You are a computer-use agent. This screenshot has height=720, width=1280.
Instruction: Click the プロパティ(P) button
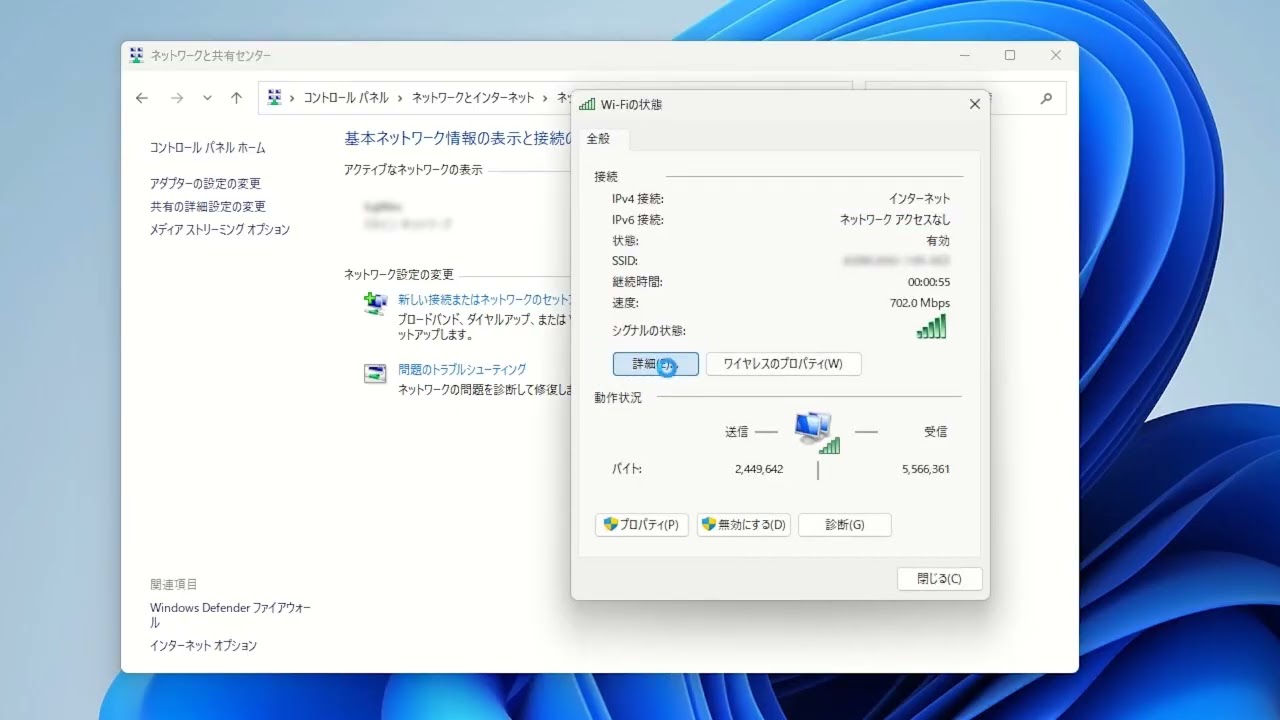point(641,525)
